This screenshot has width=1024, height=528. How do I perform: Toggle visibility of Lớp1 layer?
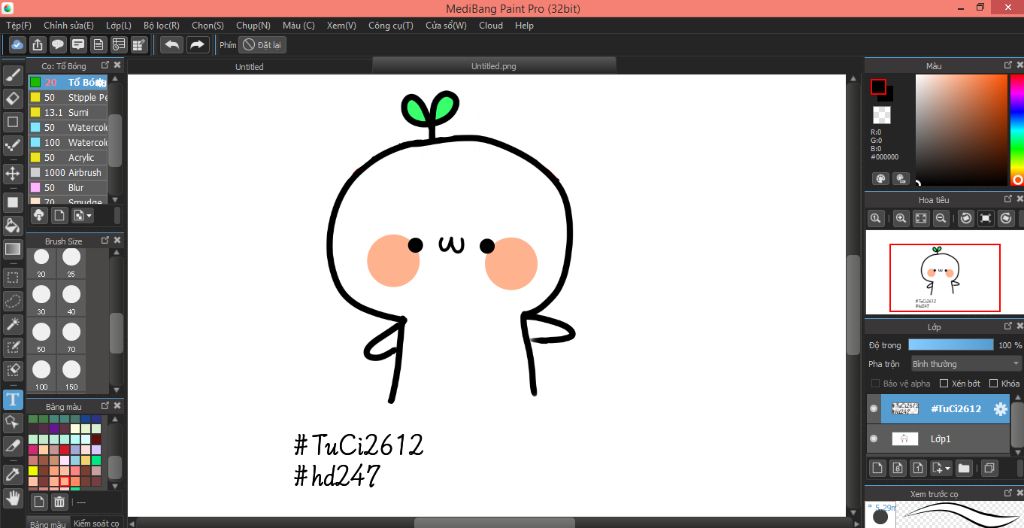coord(874,439)
